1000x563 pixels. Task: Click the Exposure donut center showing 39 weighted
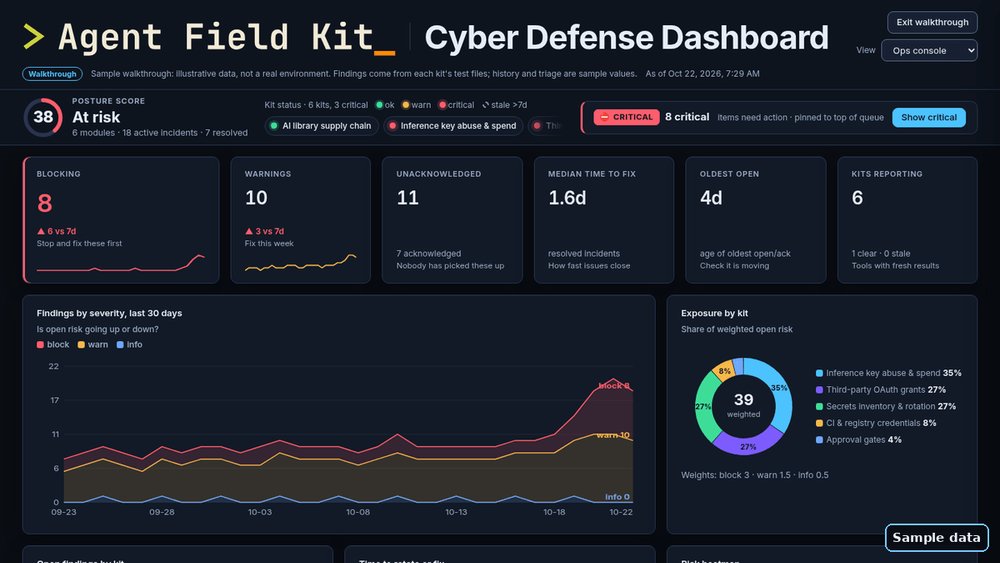coord(744,406)
